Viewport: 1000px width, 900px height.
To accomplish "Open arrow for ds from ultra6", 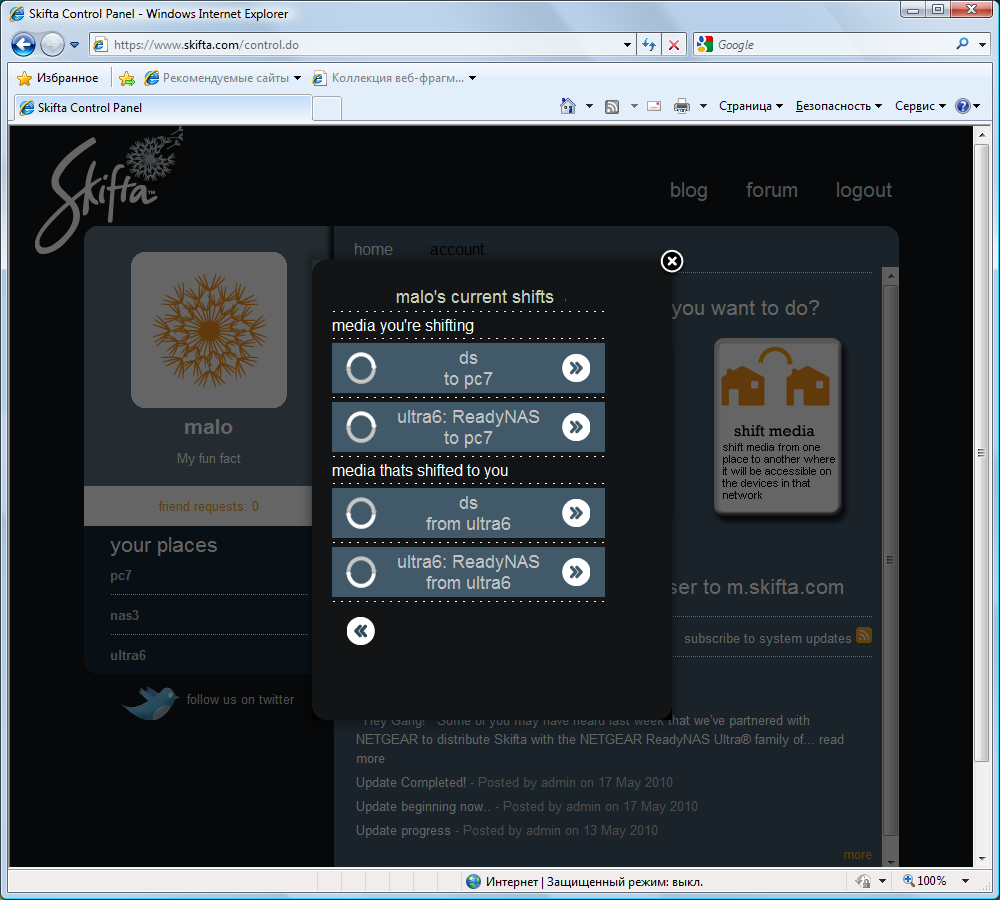I will click(x=576, y=513).
